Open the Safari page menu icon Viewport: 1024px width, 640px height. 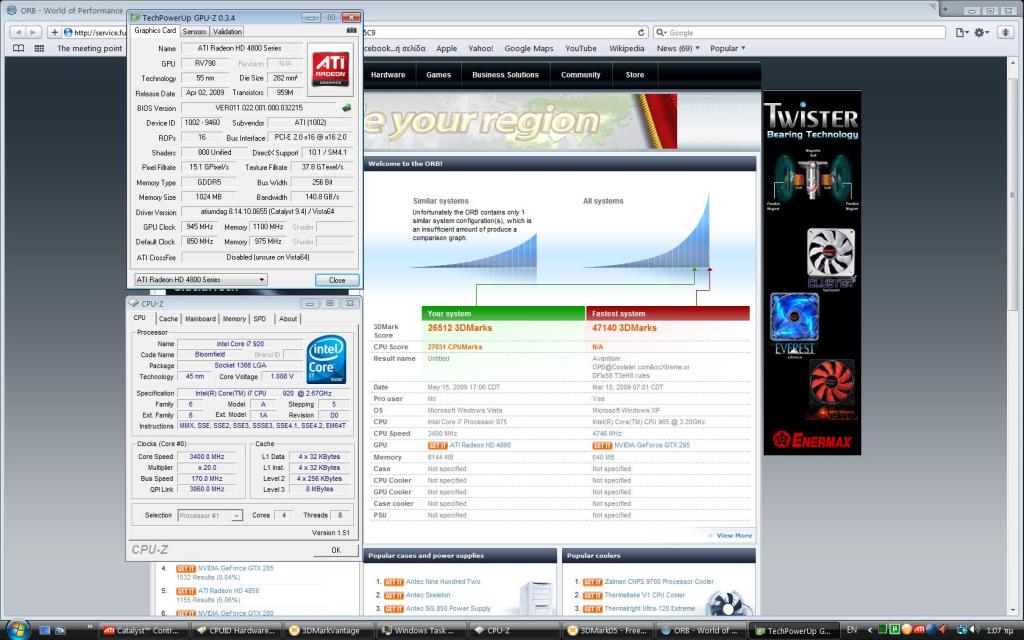pos(961,32)
